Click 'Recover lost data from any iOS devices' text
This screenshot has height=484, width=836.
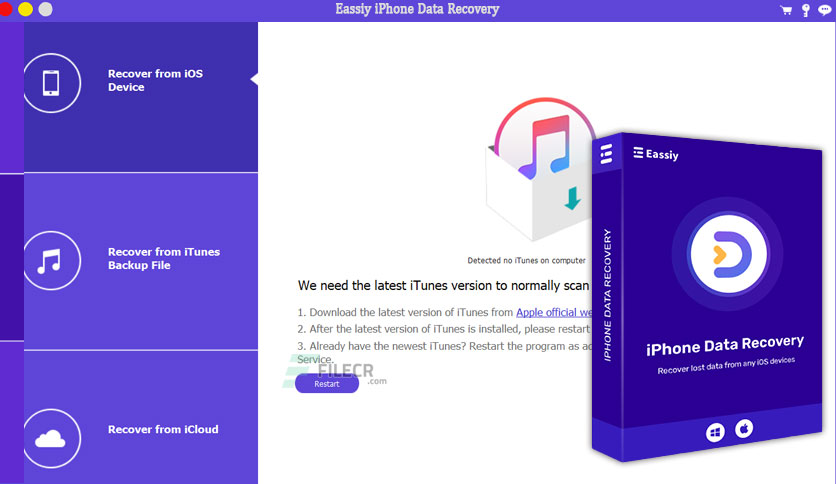[726, 365]
